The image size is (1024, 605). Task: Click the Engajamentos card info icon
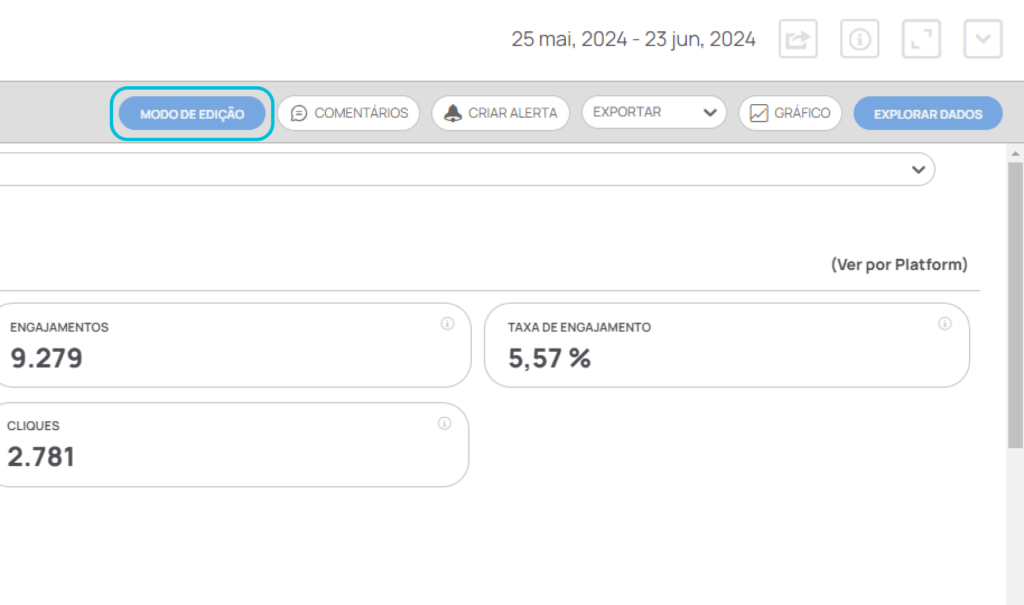point(447,323)
